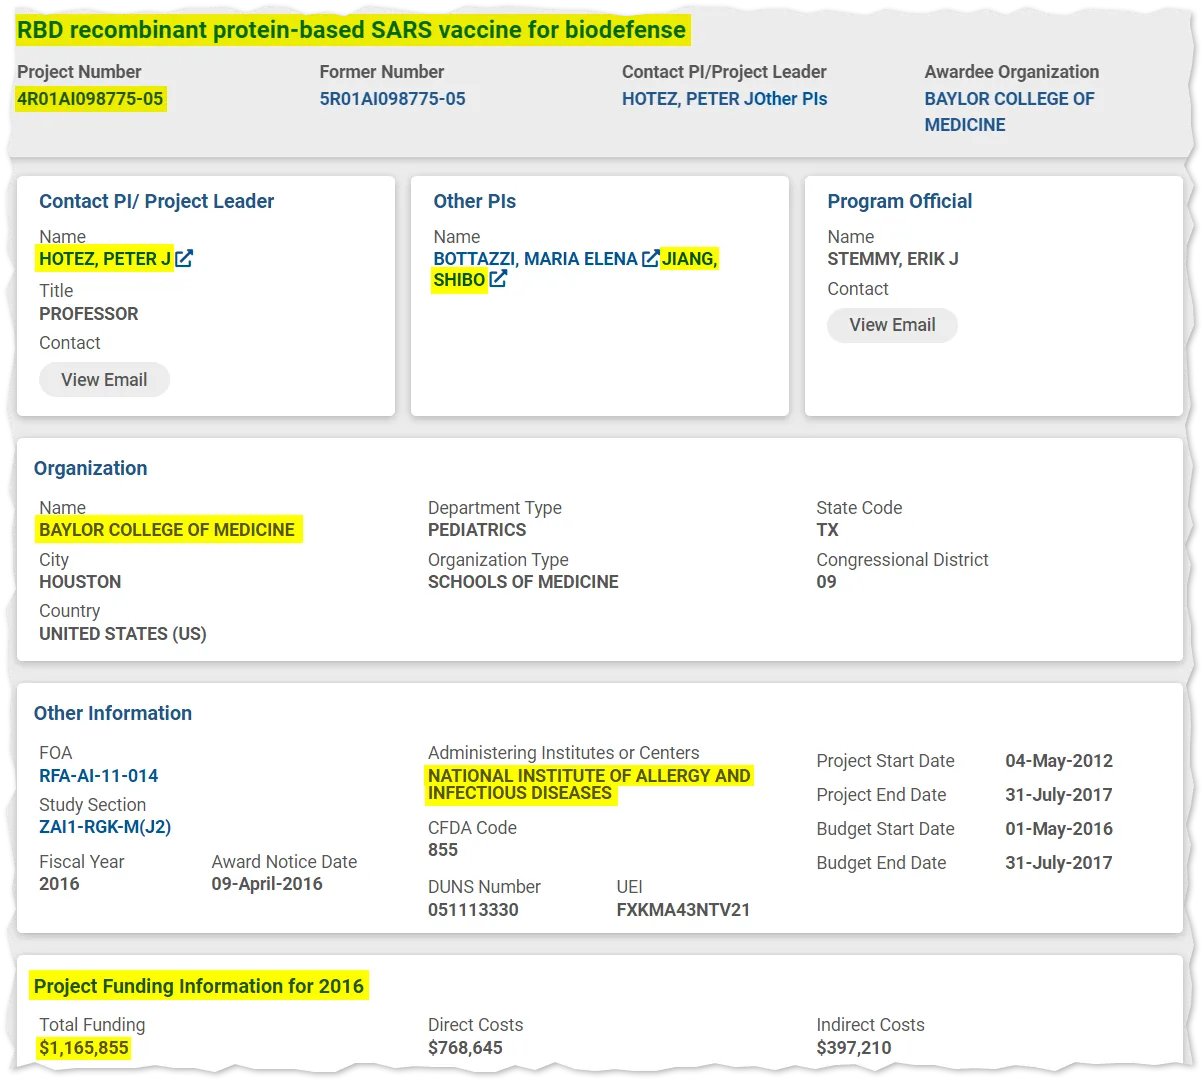Click the Contact PI/ Project Leader card heading
1204x1082 pixels.
click(x=156, y=201)
